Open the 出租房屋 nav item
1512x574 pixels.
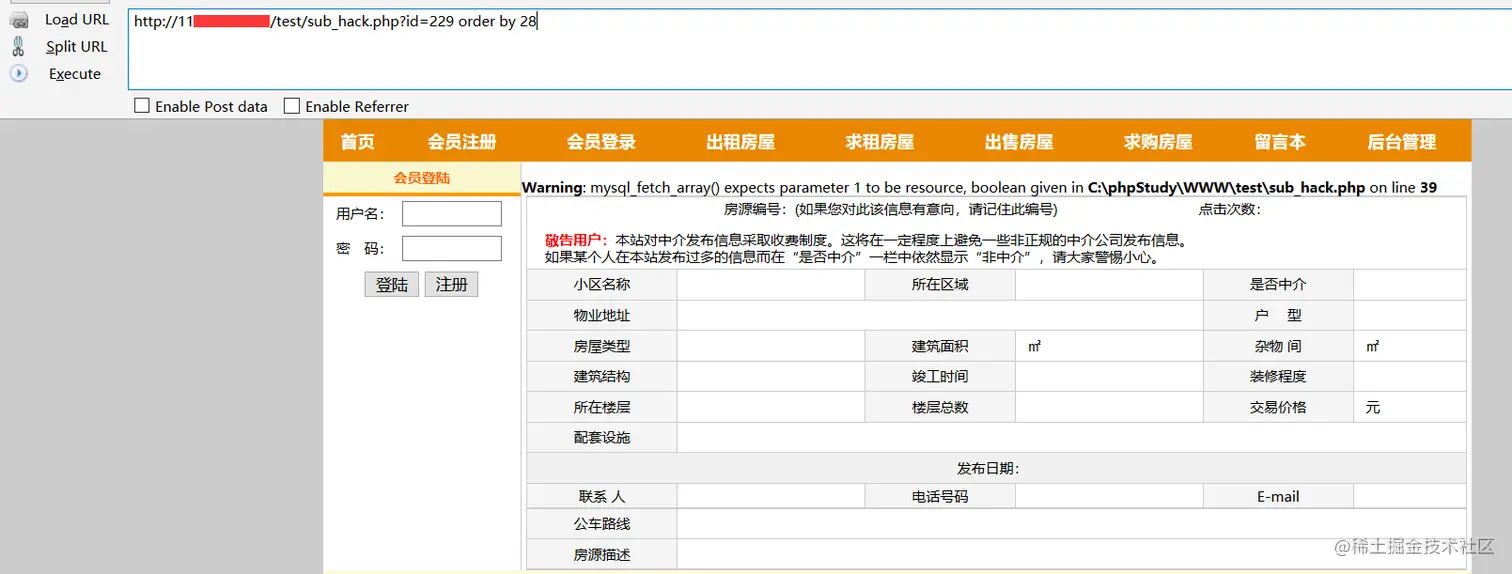tap(740, 142)
